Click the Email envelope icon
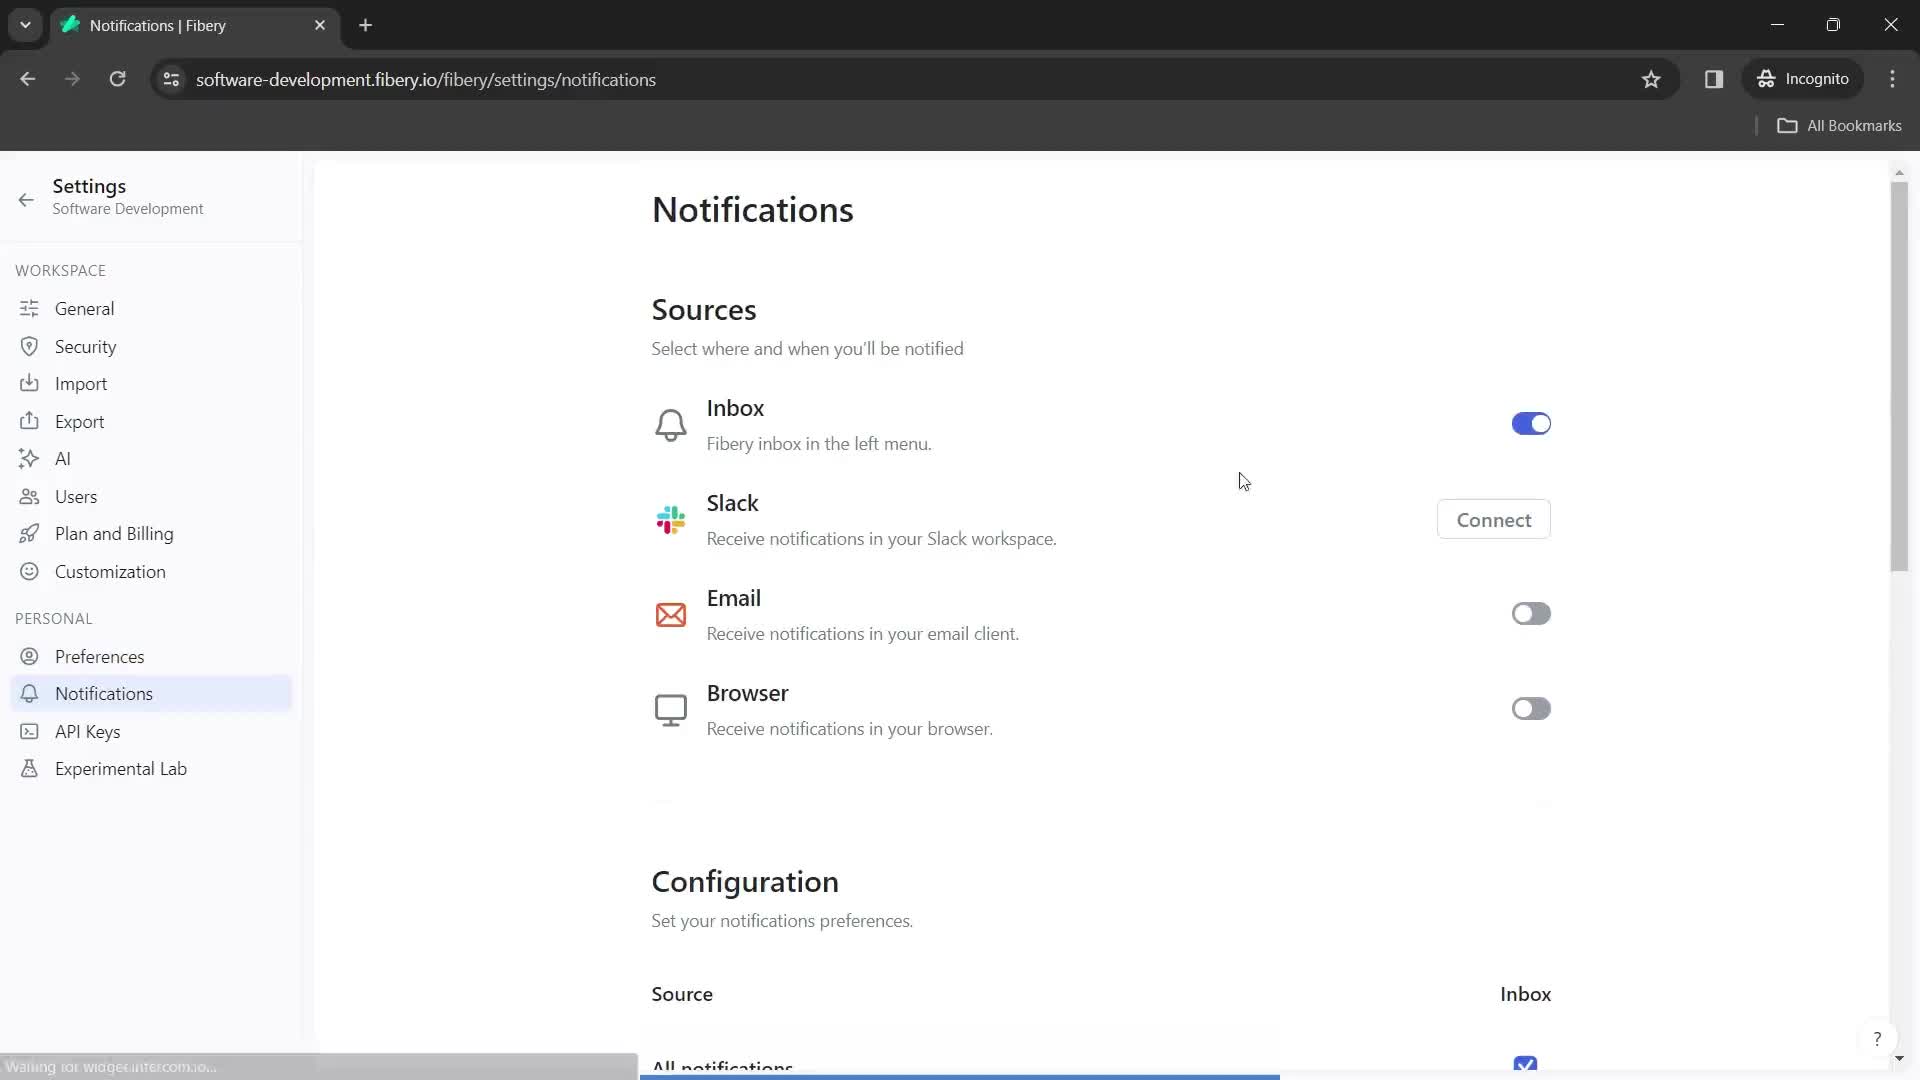1920x1080 pixels. [x=673, y=615]
